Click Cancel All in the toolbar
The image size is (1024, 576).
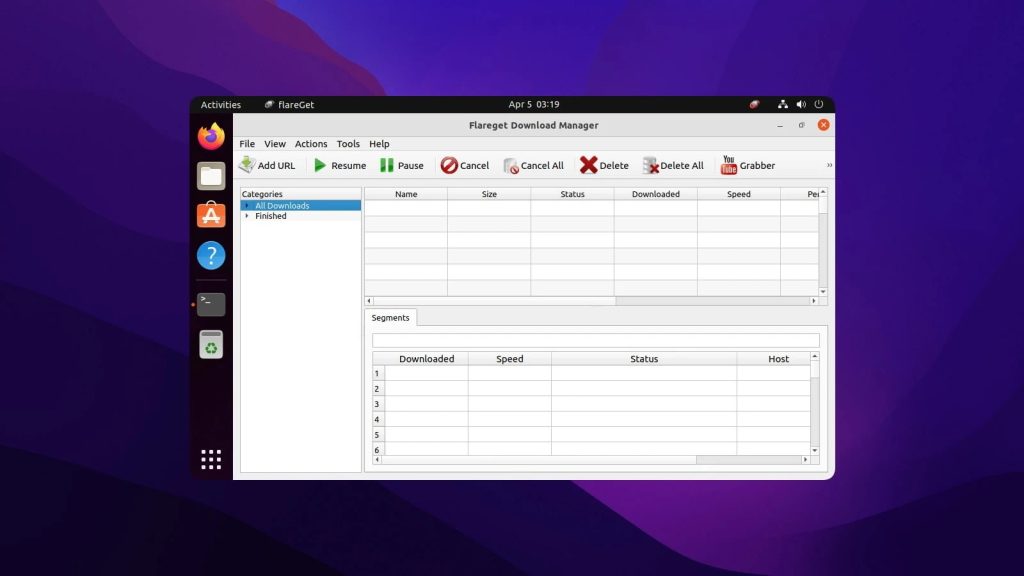[534, 165]
